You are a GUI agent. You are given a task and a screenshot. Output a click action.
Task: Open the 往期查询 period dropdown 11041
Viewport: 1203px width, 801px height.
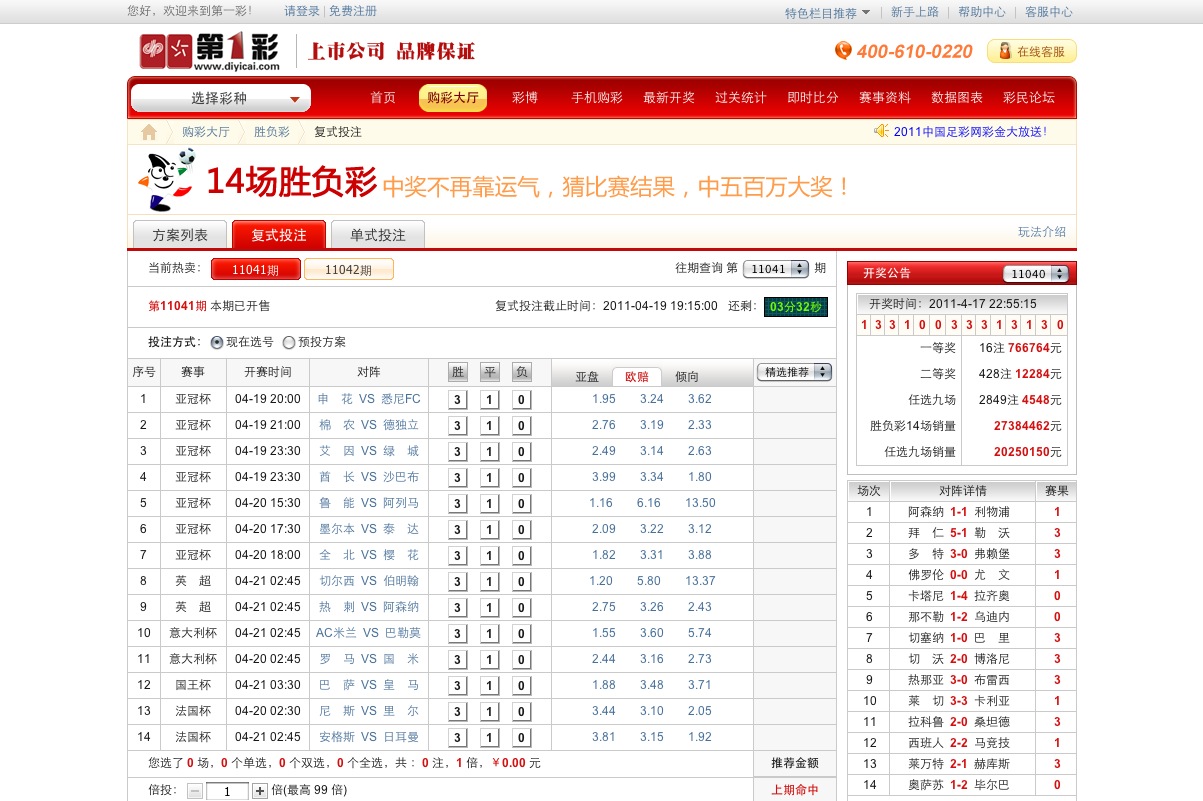click(776, 268)
